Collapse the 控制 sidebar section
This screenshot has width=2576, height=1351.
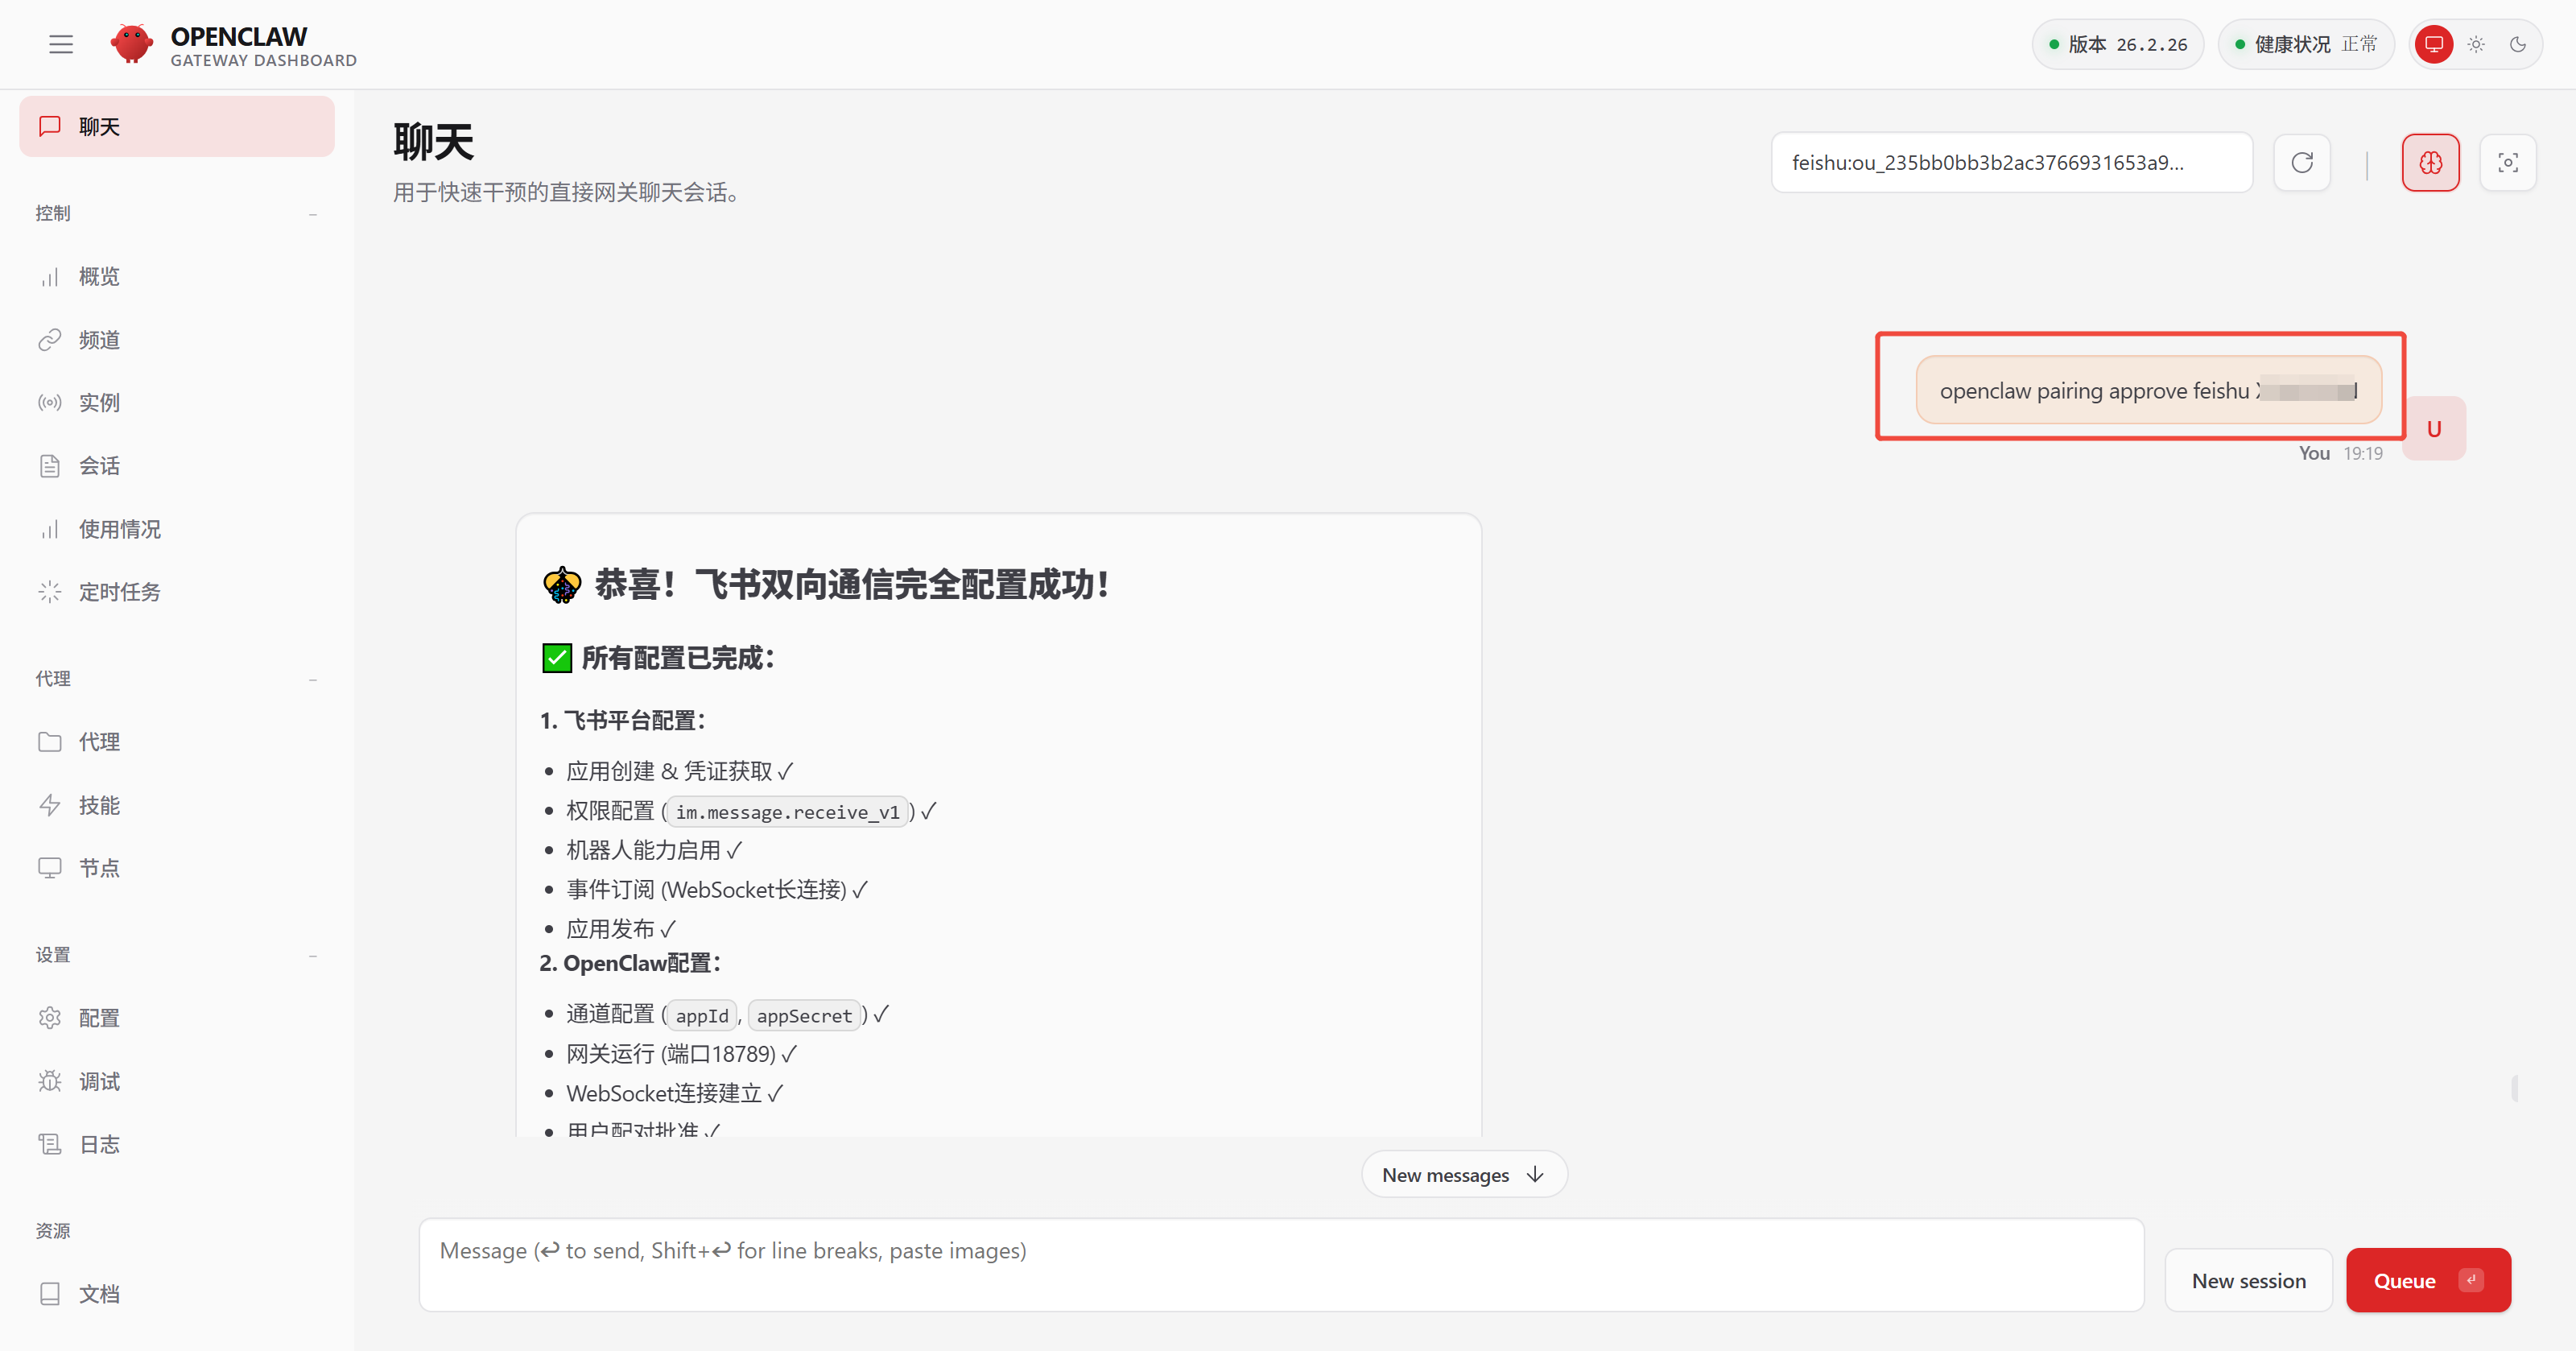click(313, 214)
